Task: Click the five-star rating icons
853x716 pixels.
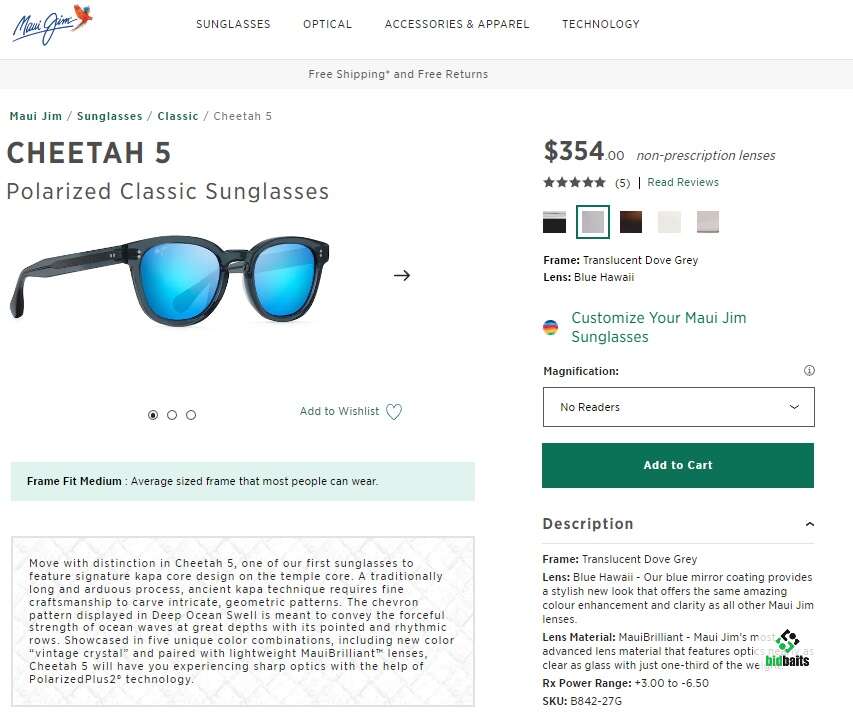Action: (574, 183)
